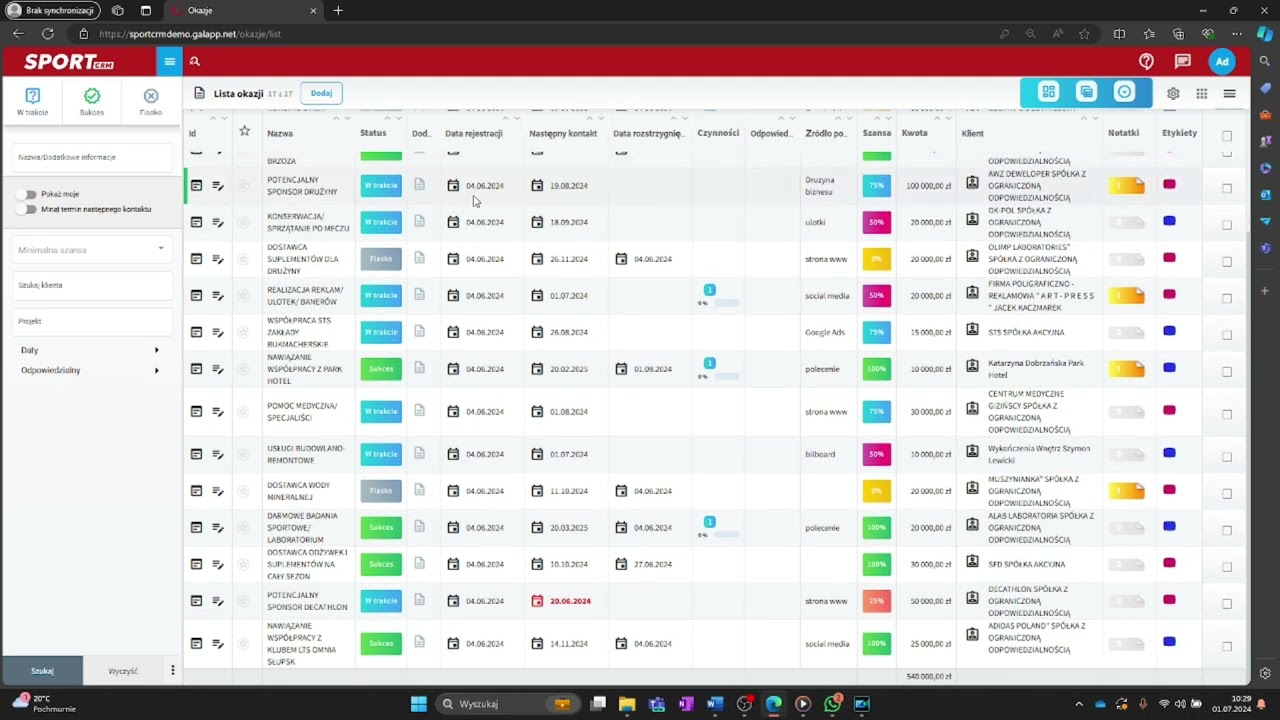Screen dimensions: 1280x720
Task: Sort by Data rejestracji column header
Action: [474, 133]
